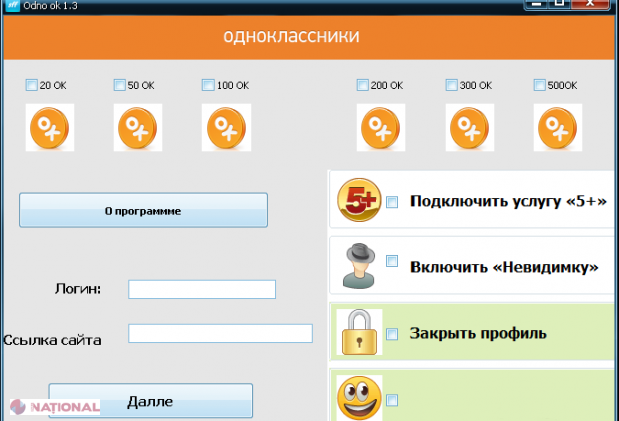Click the OK coin icon under 20 OK
The width and height of the screenshot is (619, 421).
(48, 129)
